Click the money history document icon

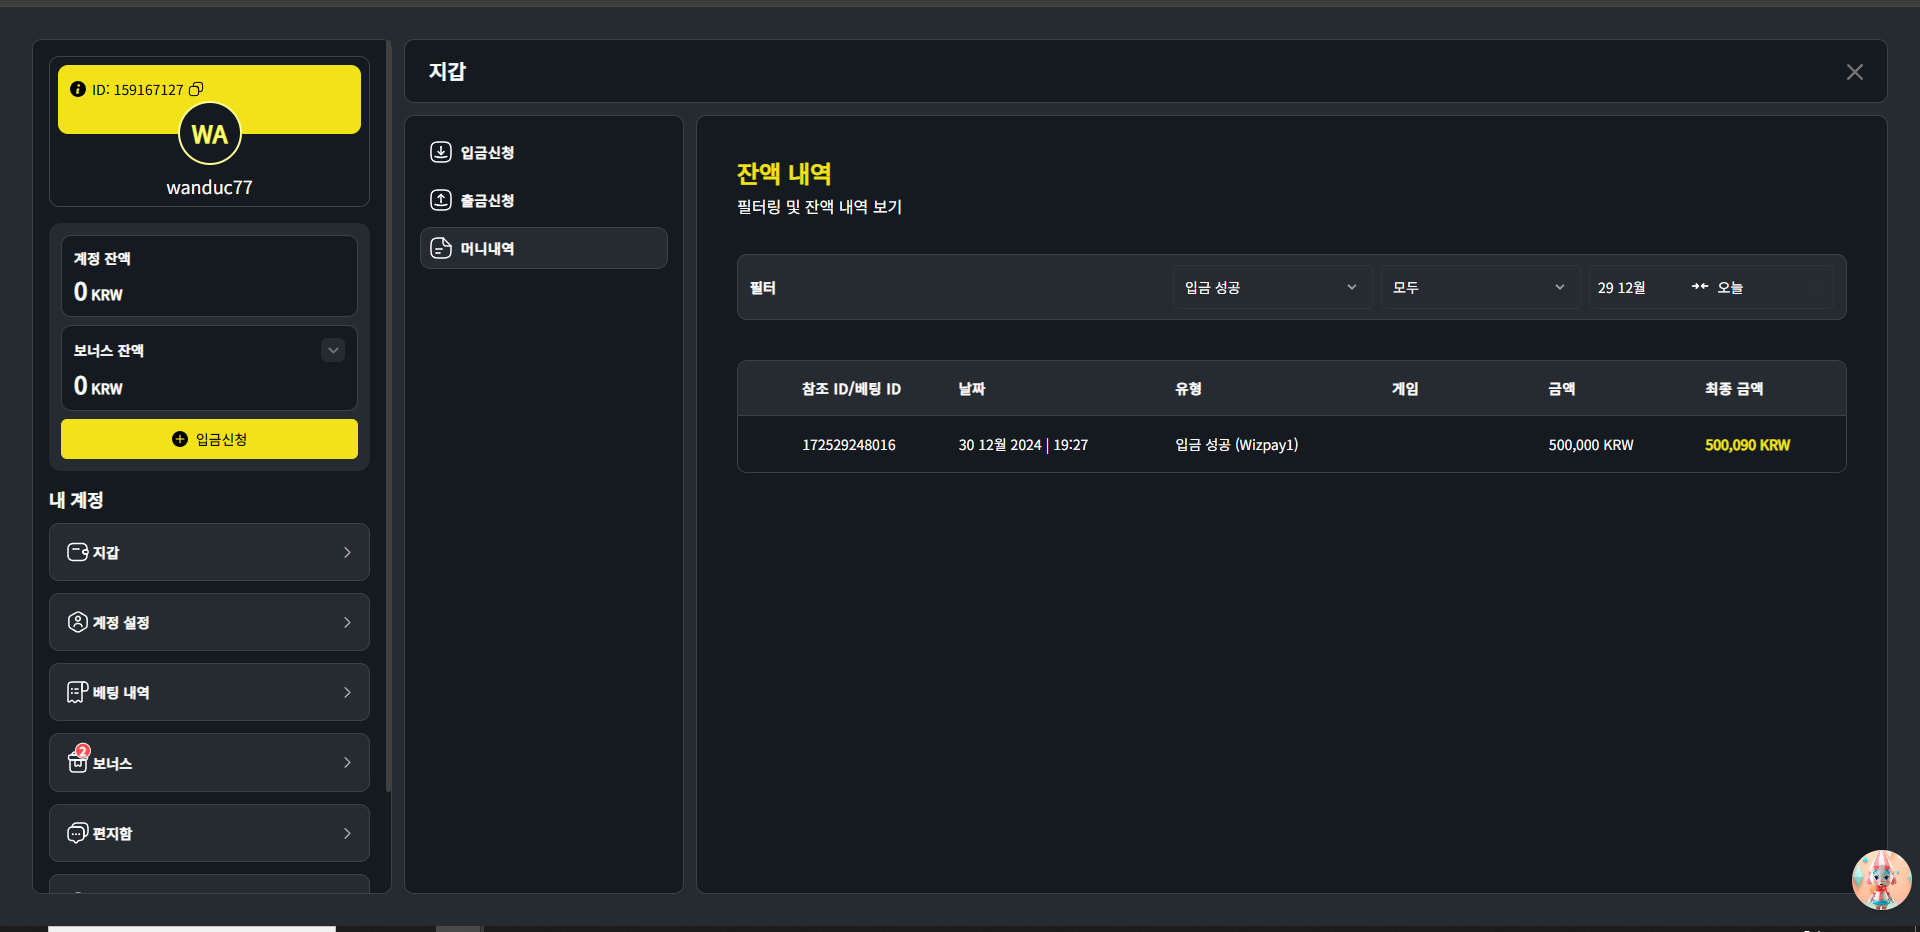pyautogui.click(x=441, y=248)
